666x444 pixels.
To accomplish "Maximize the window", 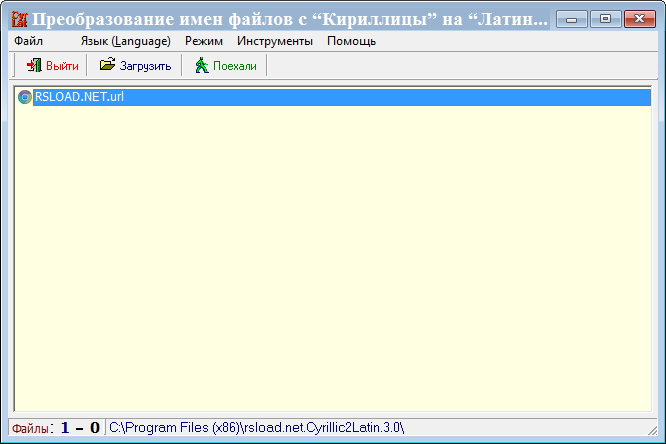I will tap(605, 19).
